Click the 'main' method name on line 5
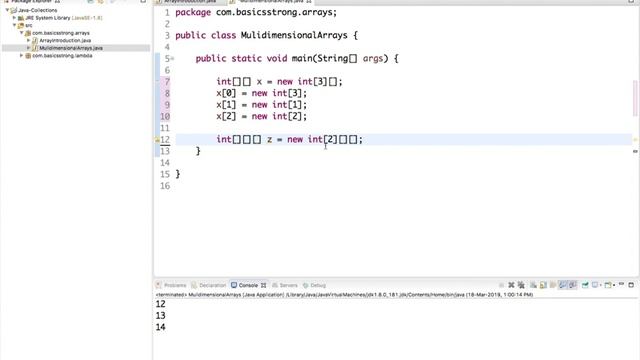Viewport: 640px width, 360px height. (x=302, y=58)
